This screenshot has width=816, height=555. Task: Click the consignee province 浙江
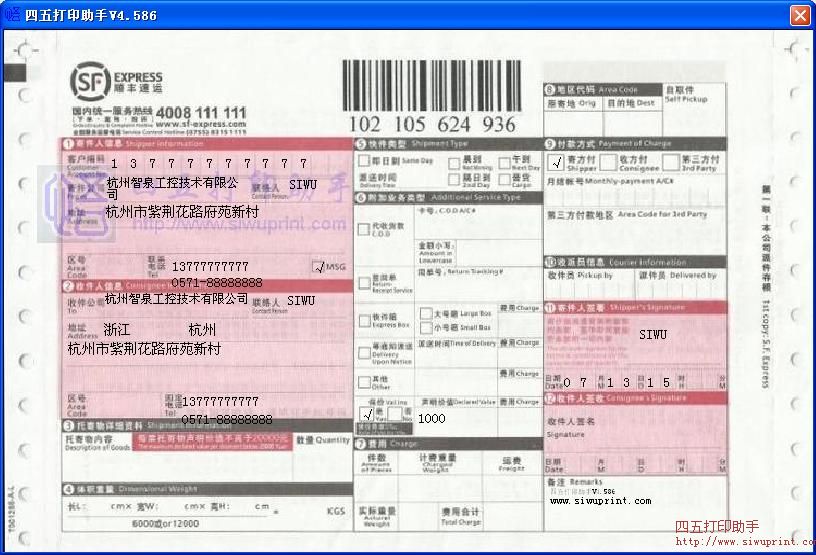[117, 330]
